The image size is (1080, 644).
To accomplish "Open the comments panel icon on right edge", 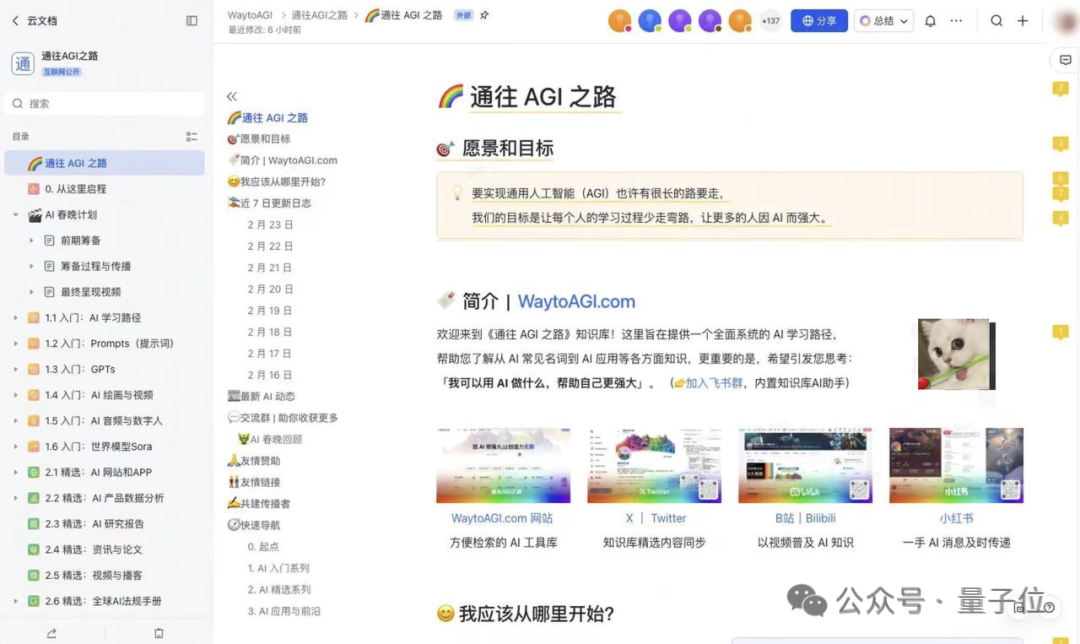I will coord(1065,60).
